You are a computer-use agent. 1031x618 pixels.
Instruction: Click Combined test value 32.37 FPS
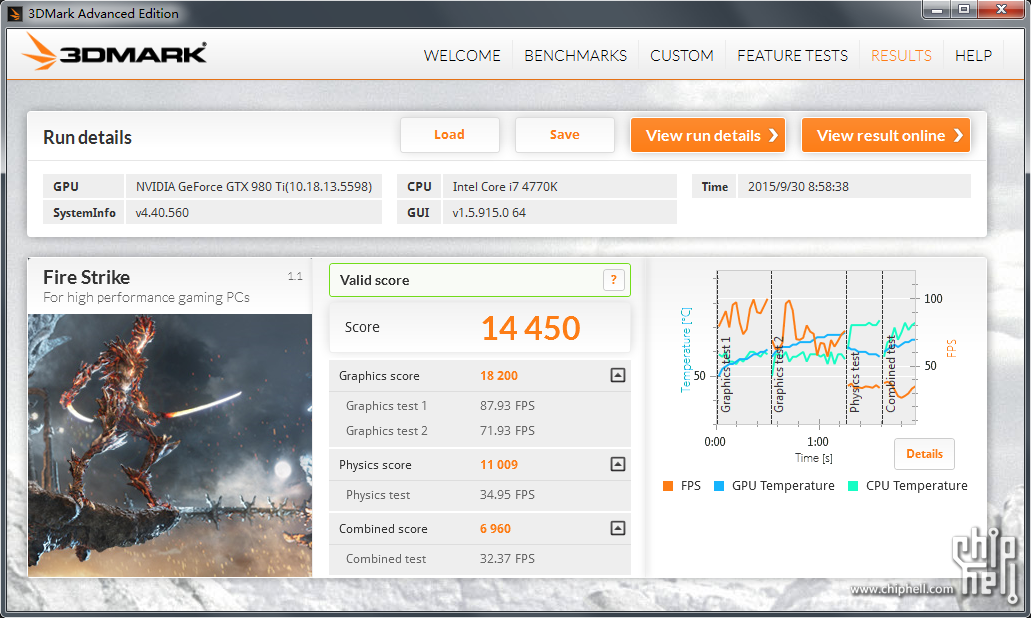pos(507,558)
